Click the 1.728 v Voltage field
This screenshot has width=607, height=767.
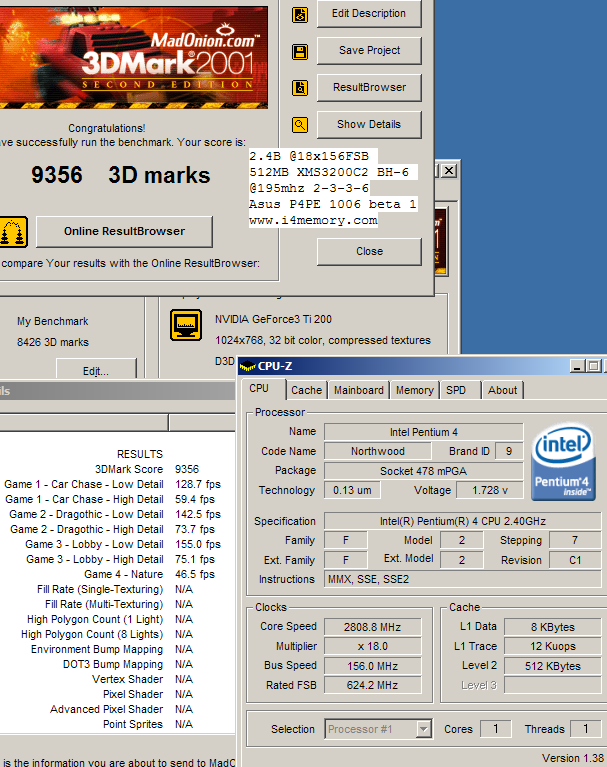point(490,490)
